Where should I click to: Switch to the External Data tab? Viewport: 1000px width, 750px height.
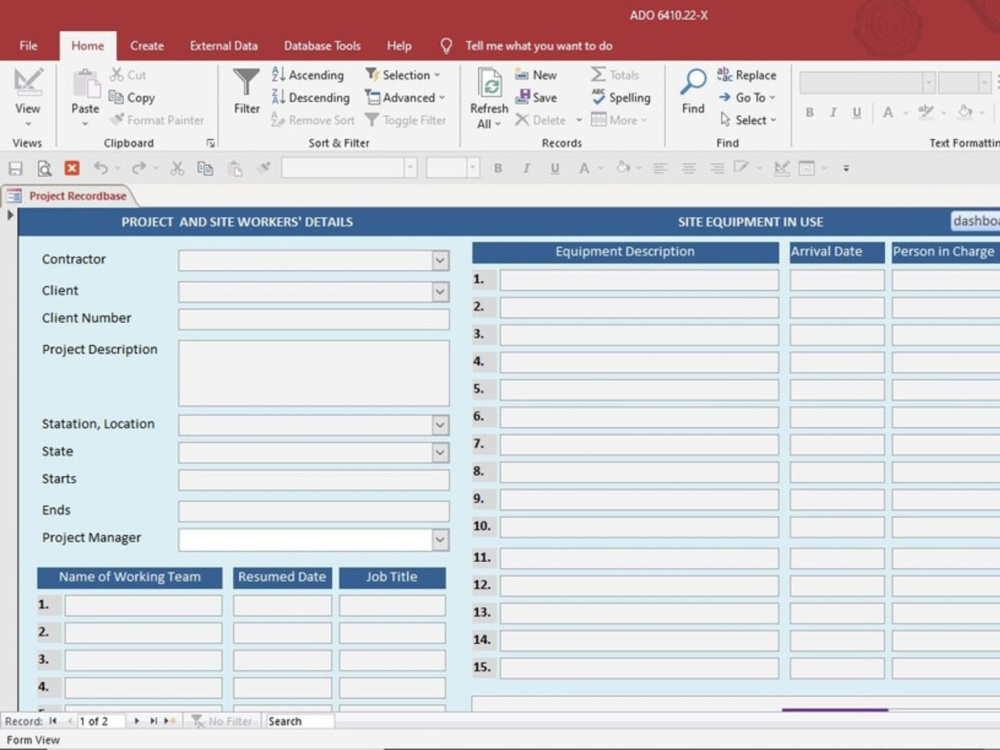[223, 46]
